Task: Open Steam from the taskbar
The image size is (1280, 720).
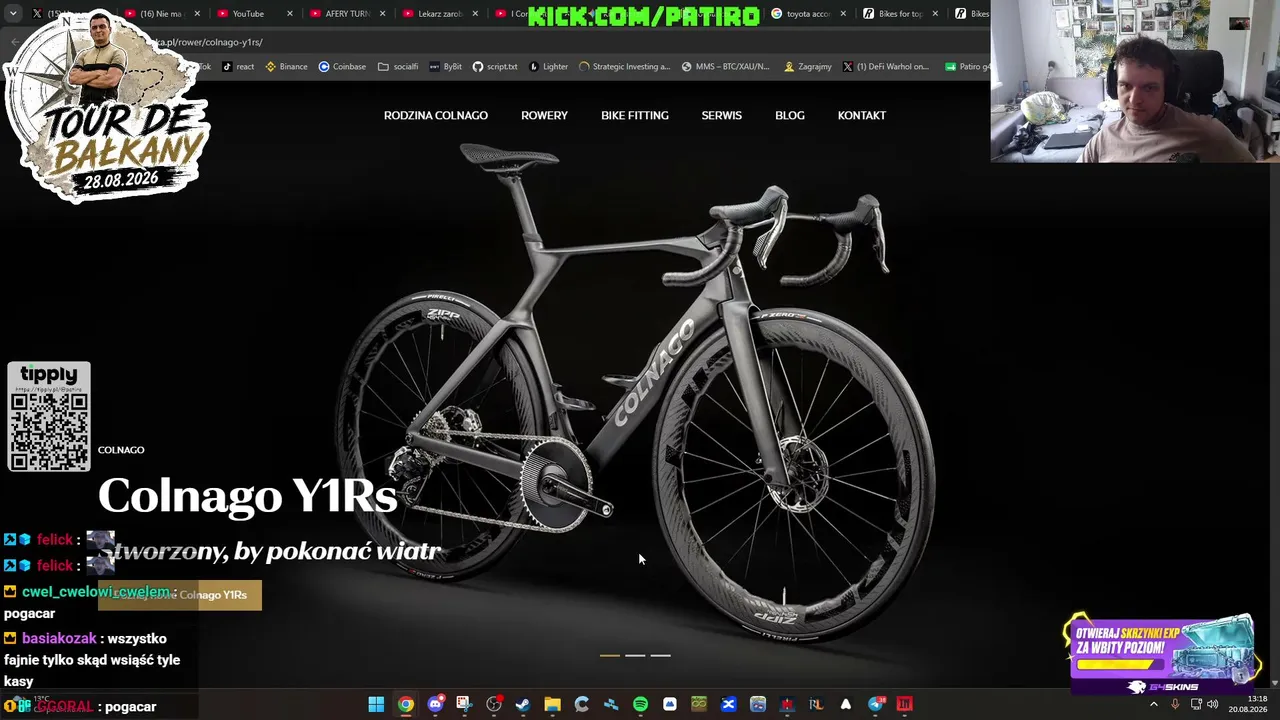Action: (523, 705)
